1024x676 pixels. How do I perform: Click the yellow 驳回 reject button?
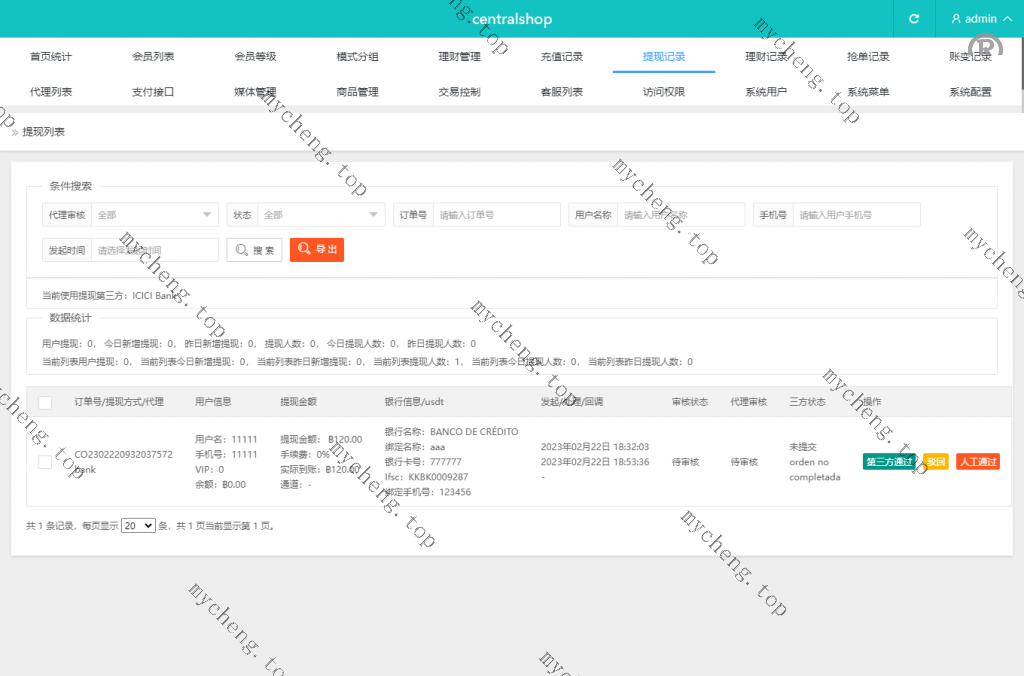click(936, 462)
